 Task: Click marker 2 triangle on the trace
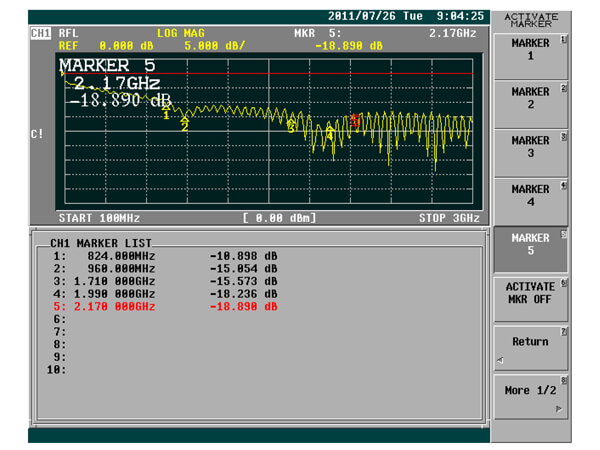[x=184, y=119]
